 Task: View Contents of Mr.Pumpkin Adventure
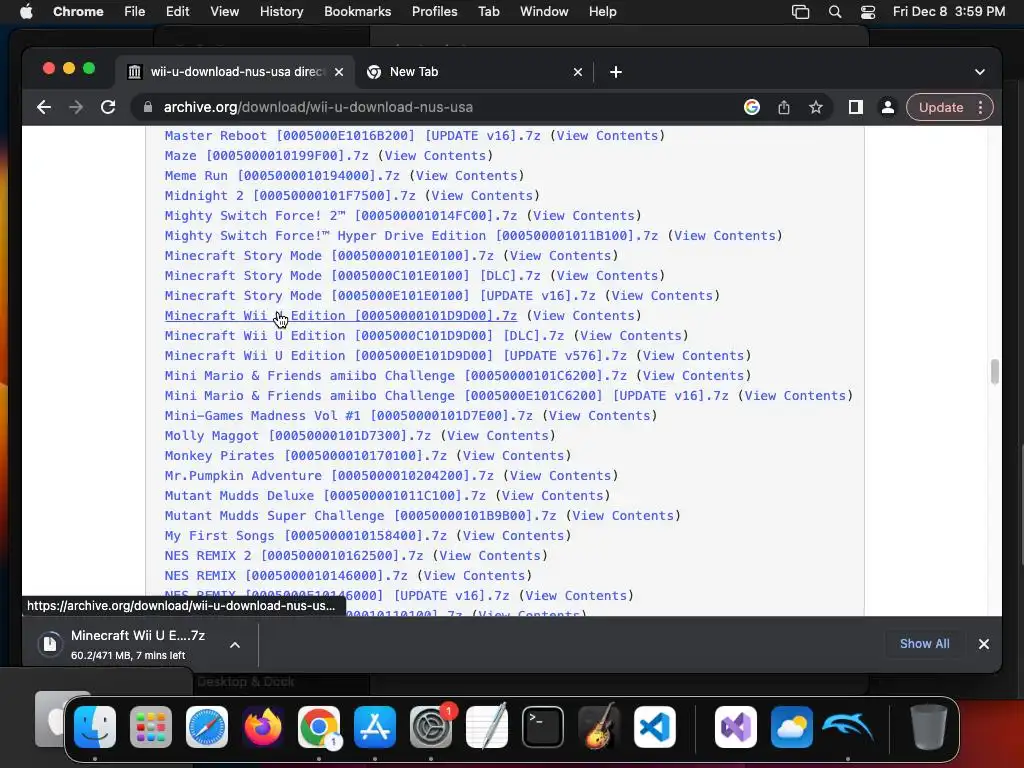click(560, 475)
